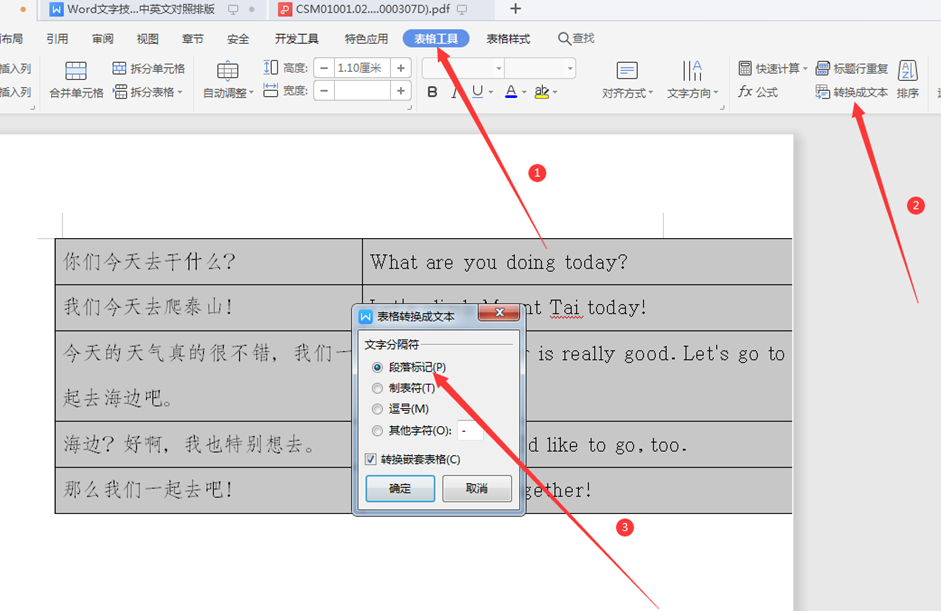This screenshot has height=611, width=941.
Task: Increase row height with plus button
Action: pyautogui.click(x=401, y=68)
